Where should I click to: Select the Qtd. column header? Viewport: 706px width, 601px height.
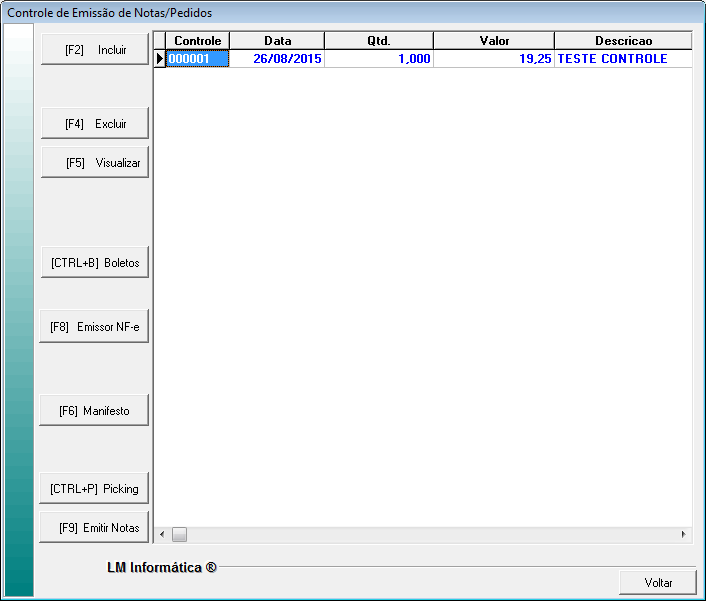(x=378, y=41)
